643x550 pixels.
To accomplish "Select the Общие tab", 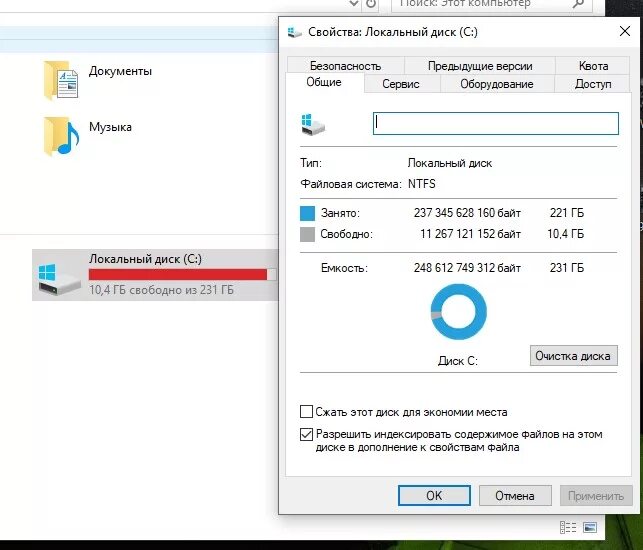I will (x=324, y=82).
